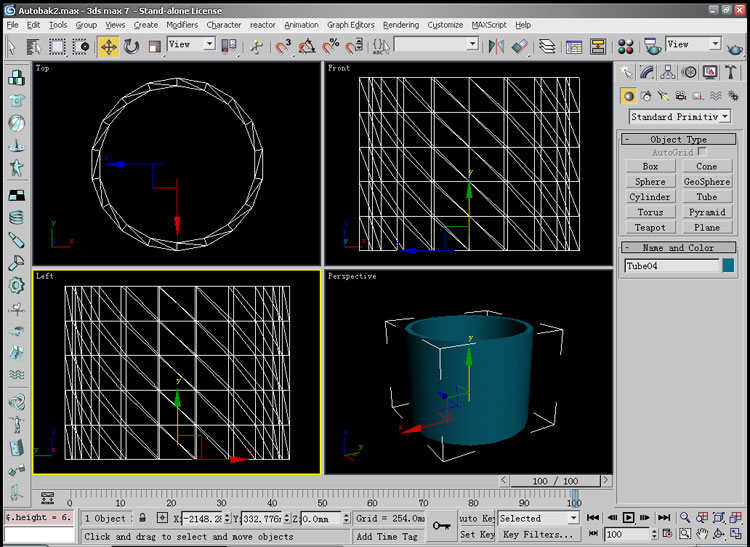Image resolution: width=750 pixels, height=547 pixels.
Task: Click the teal object color swatch
Action: pyautogui.click(x=730, y=266)
